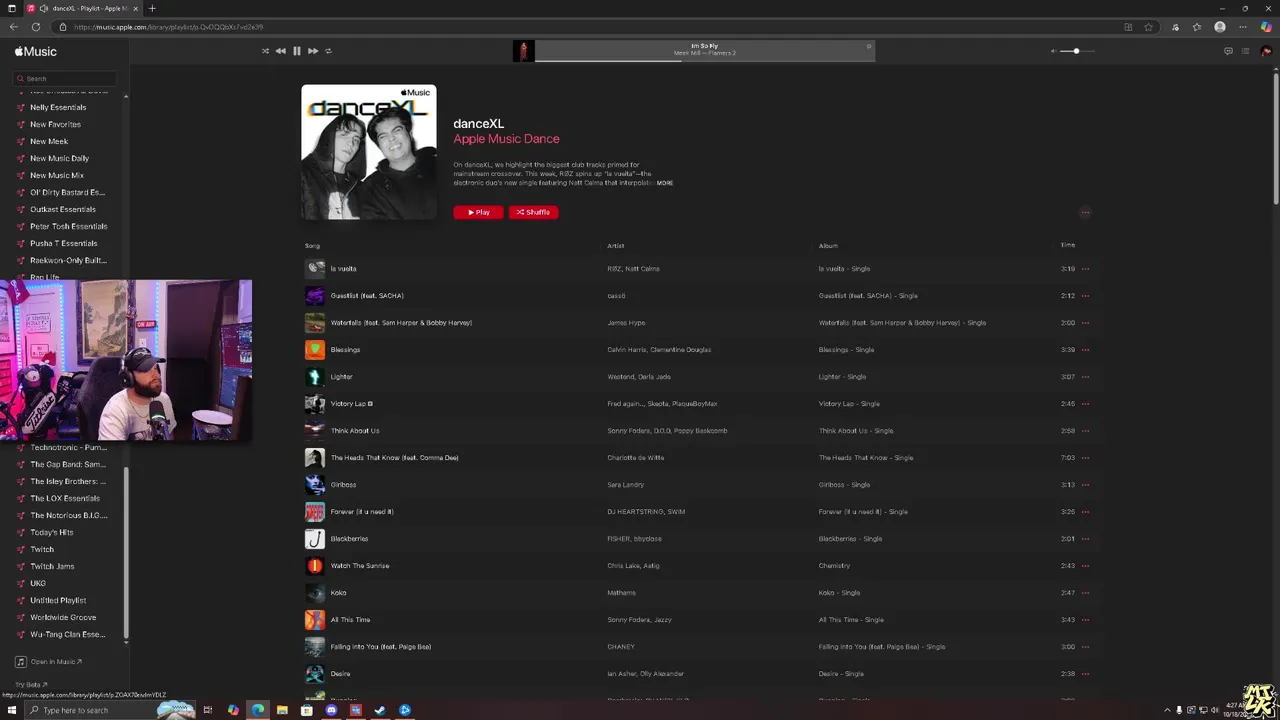The width and height of the screenshot is (1280, 720).
Task: Toggle shuffle in the playback controls
Action: click(x=265, y=51)
